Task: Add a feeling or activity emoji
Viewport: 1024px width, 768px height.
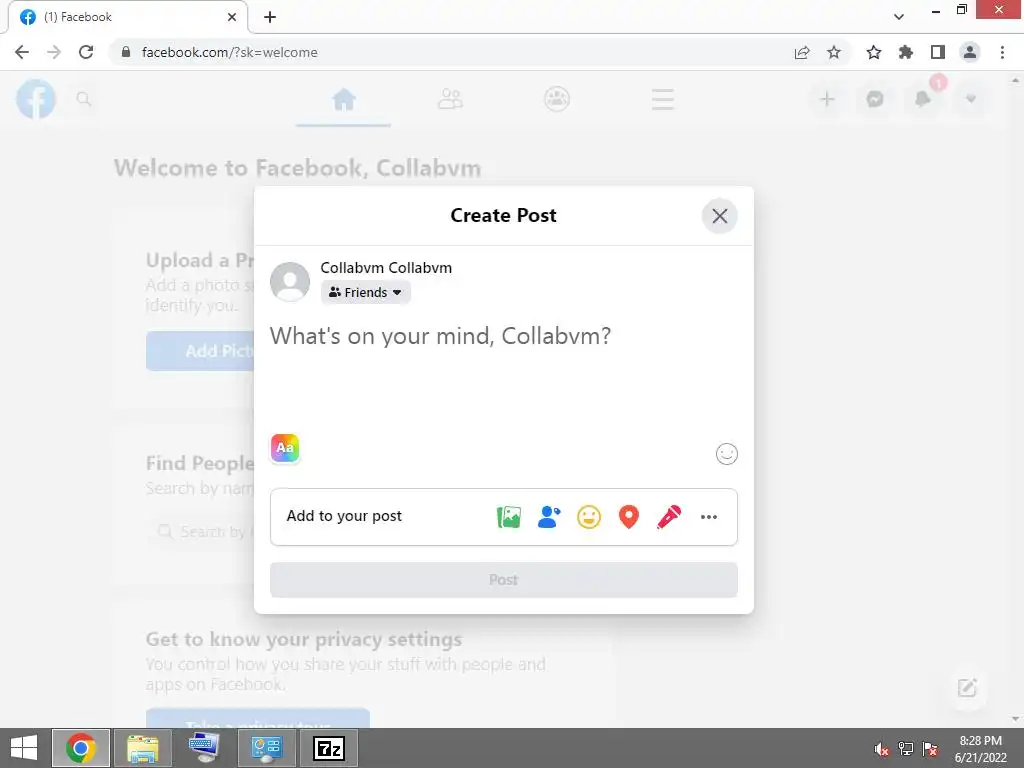Action: (x=589, y=517)
